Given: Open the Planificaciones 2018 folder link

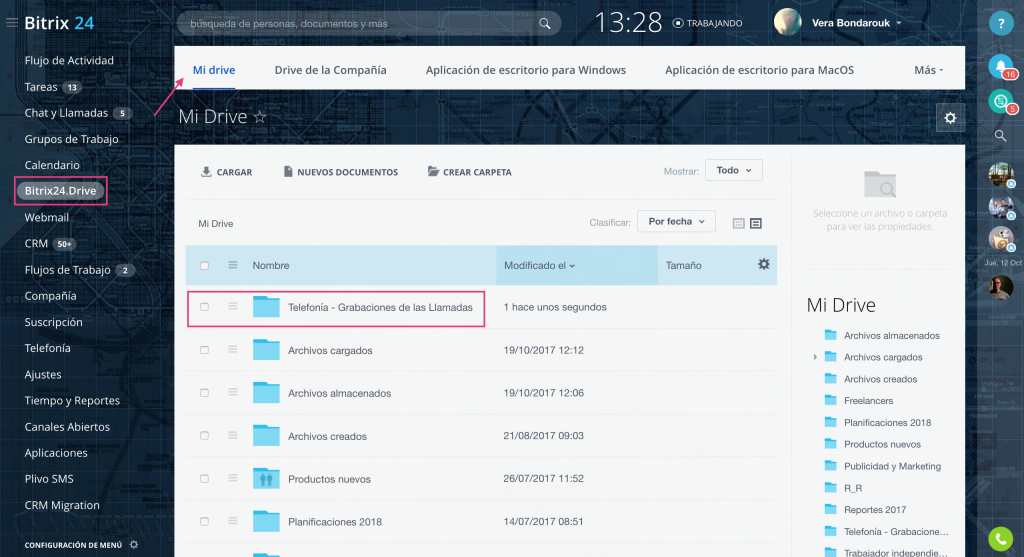Looking at the screenshot, I should pyautogui.click(x=335, y=522).
